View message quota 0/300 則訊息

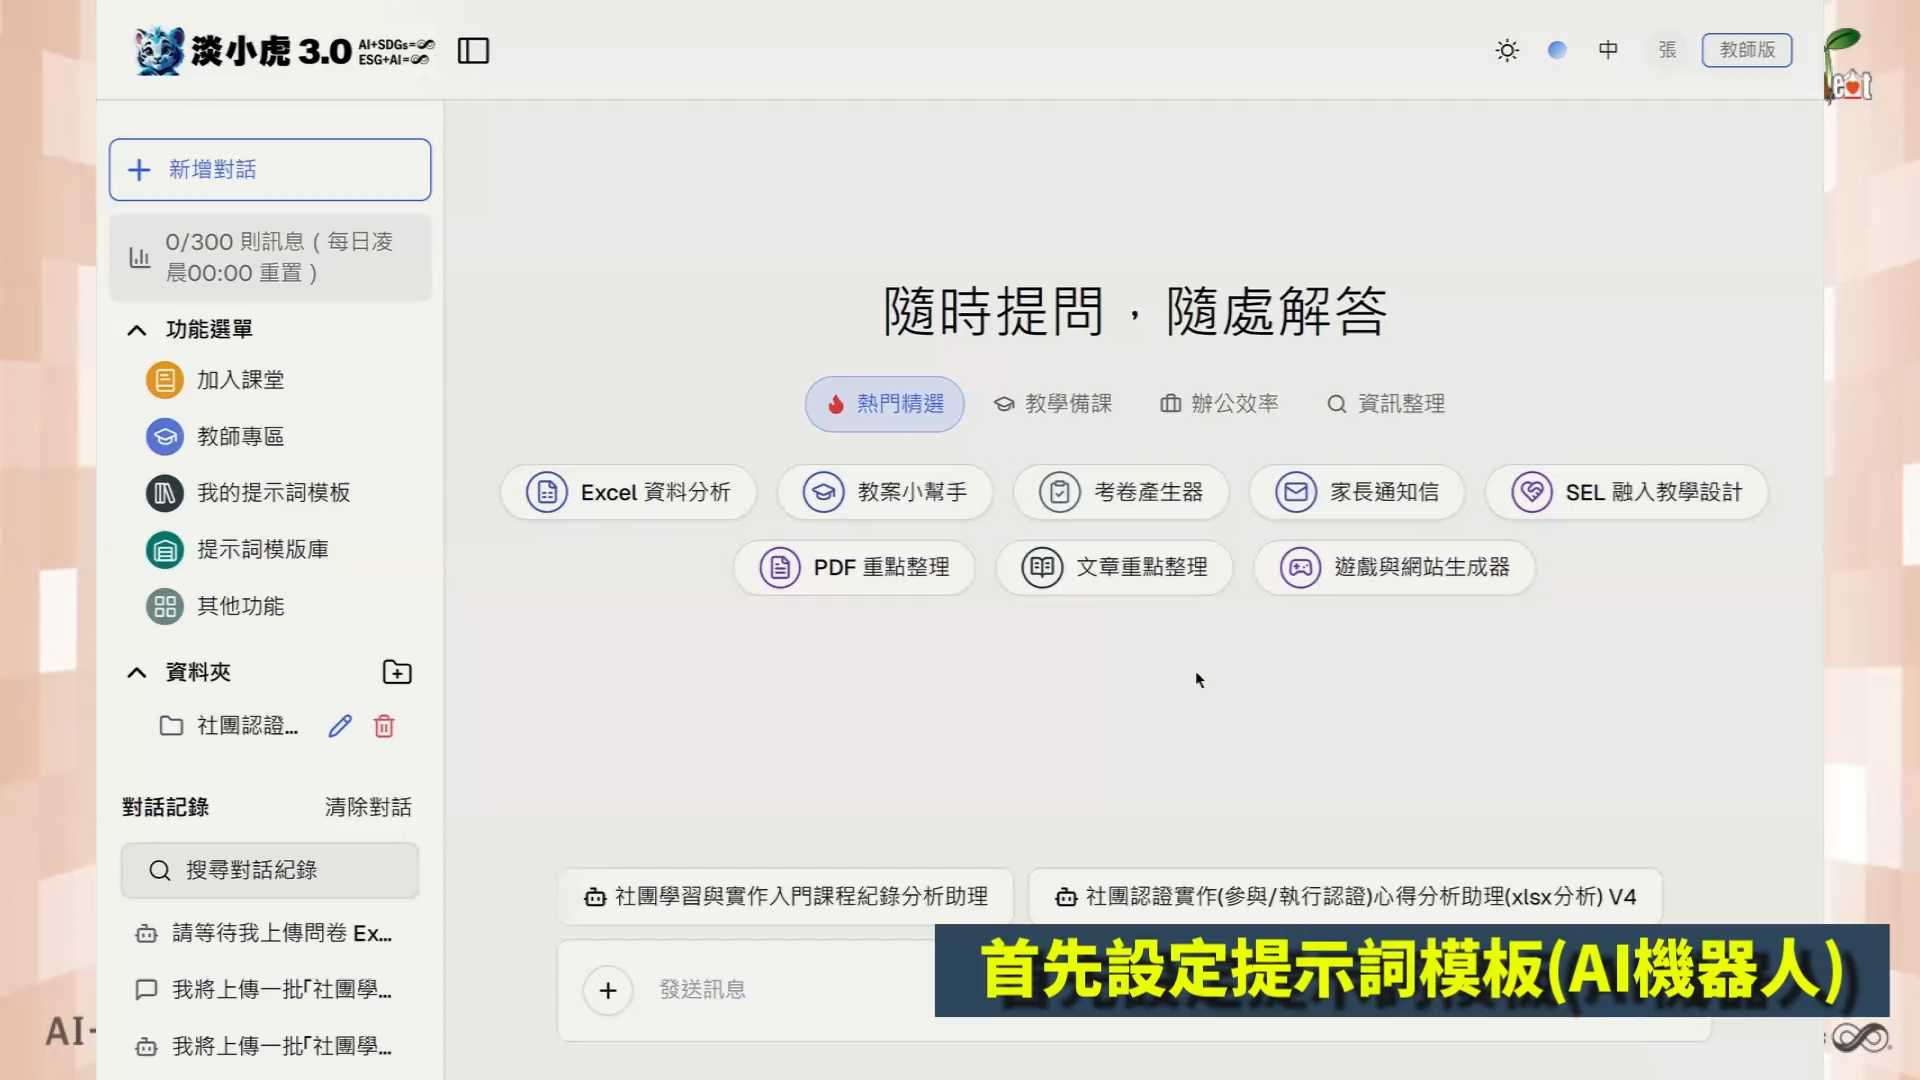[x=270, y=257]
